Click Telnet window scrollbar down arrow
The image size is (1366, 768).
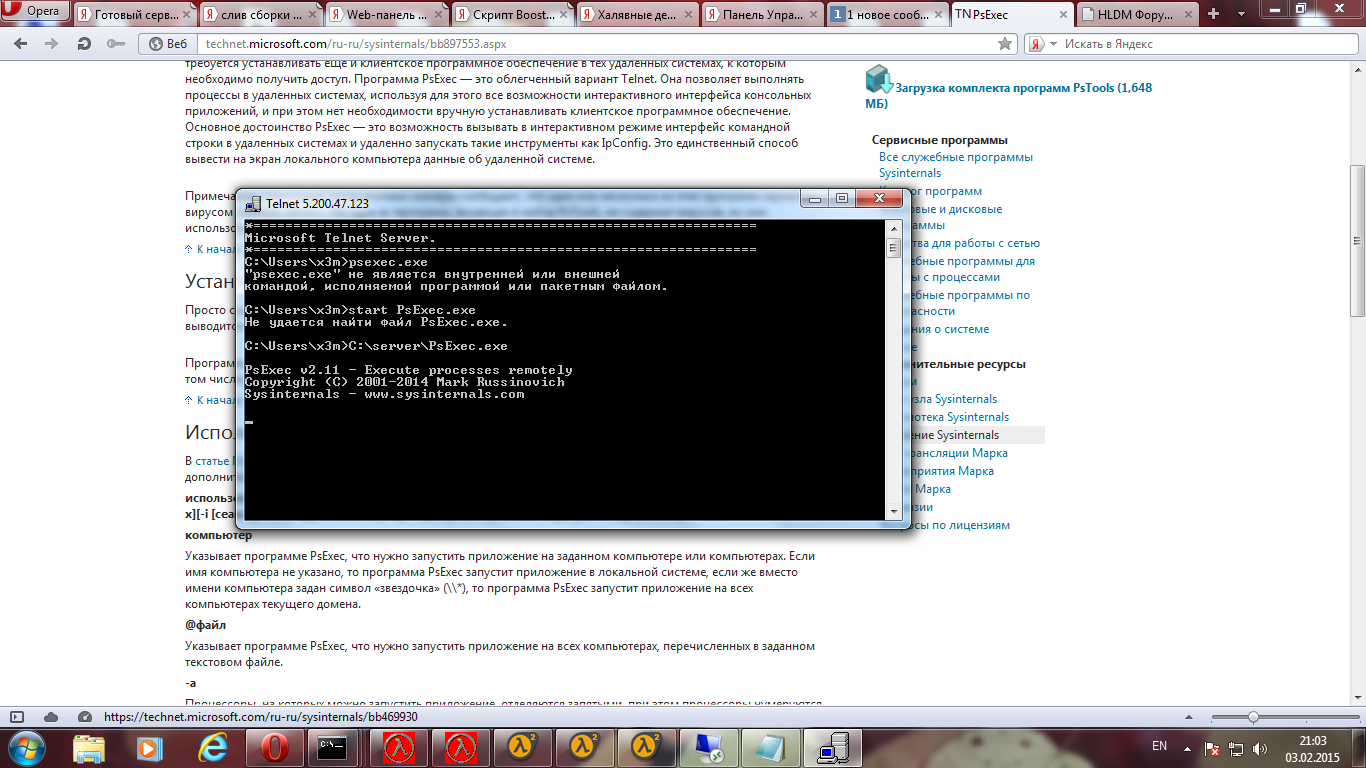pos(893,511)
